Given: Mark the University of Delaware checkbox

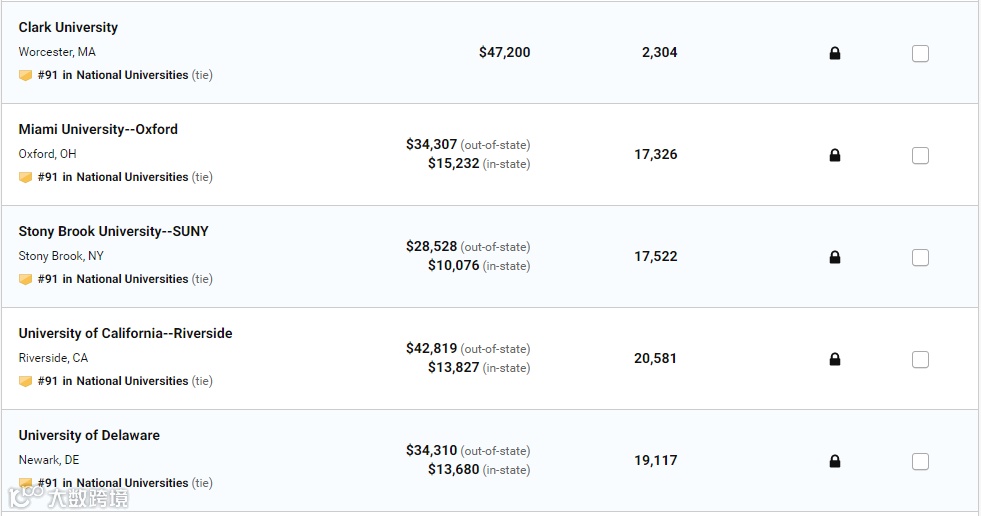Looking at the screenshot, I should [x=920, y=461].
